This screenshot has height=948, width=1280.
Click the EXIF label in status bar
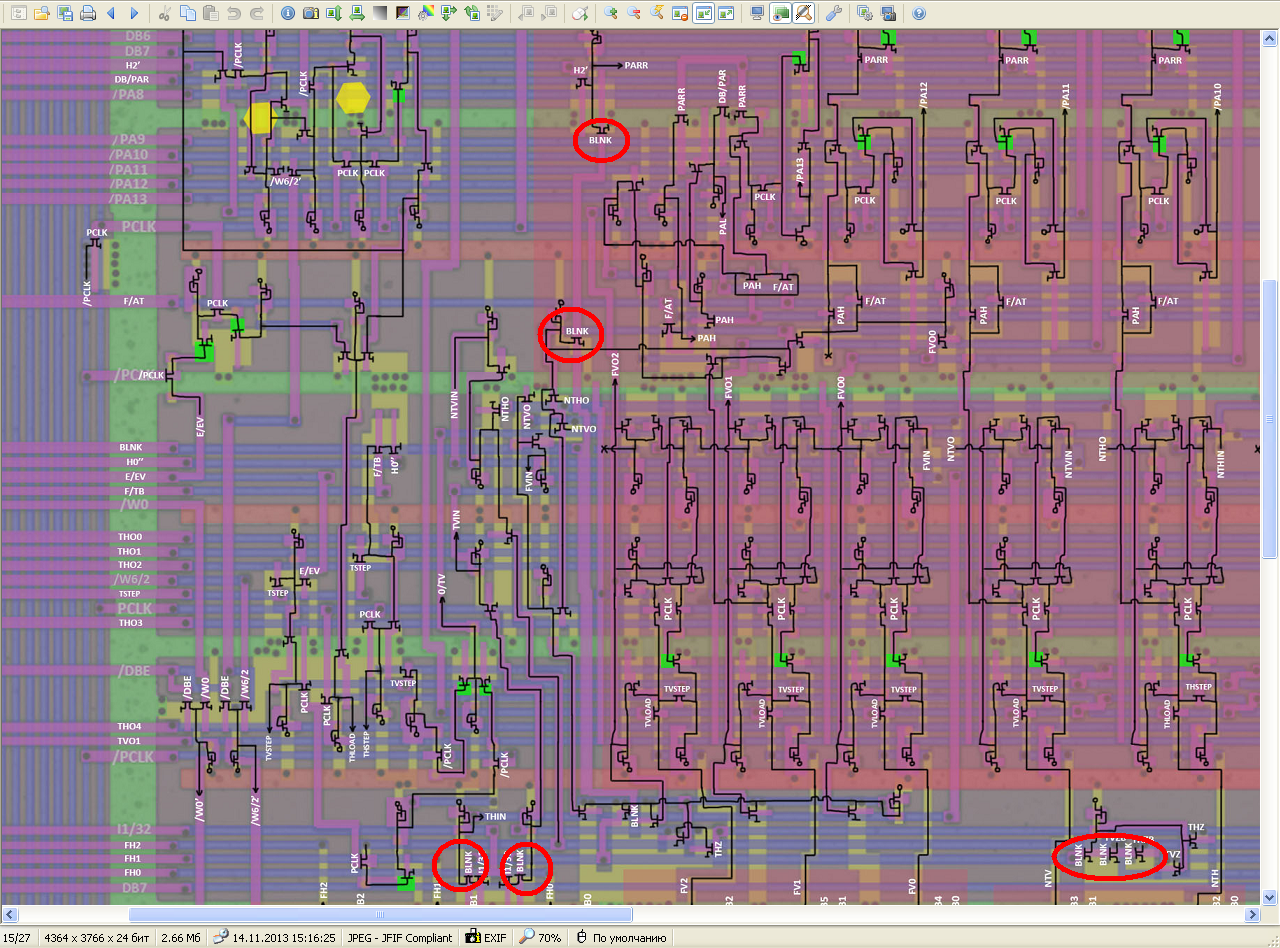pyautogui.click(x=491, y=938)
